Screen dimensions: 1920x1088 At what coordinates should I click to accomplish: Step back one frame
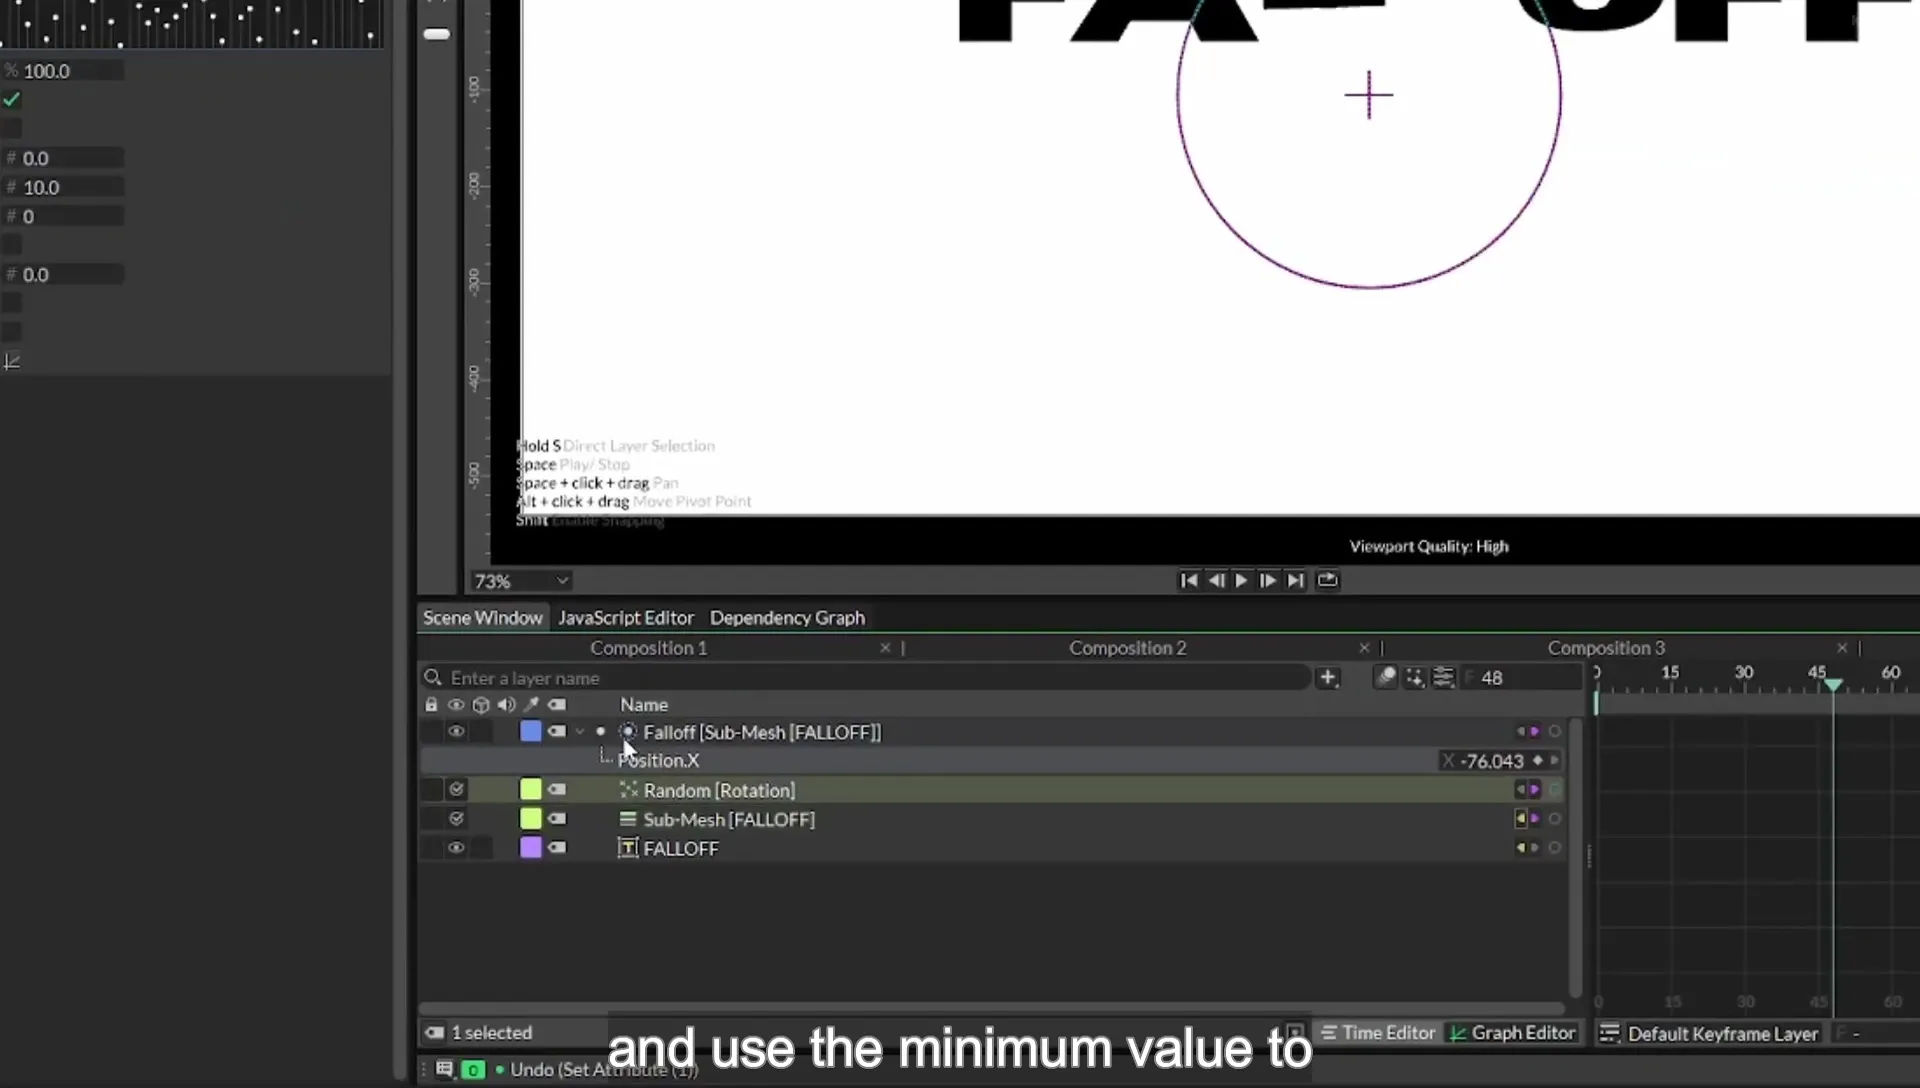coord(1216,581)
